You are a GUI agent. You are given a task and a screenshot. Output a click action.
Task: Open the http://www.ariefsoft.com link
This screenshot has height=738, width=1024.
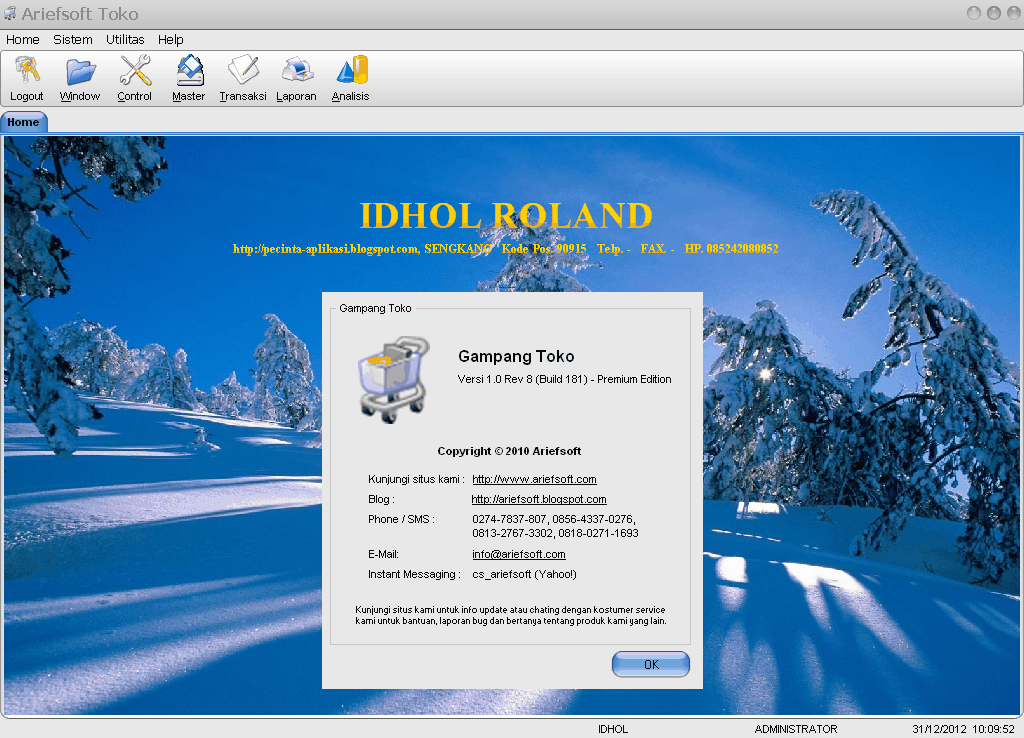534,479
